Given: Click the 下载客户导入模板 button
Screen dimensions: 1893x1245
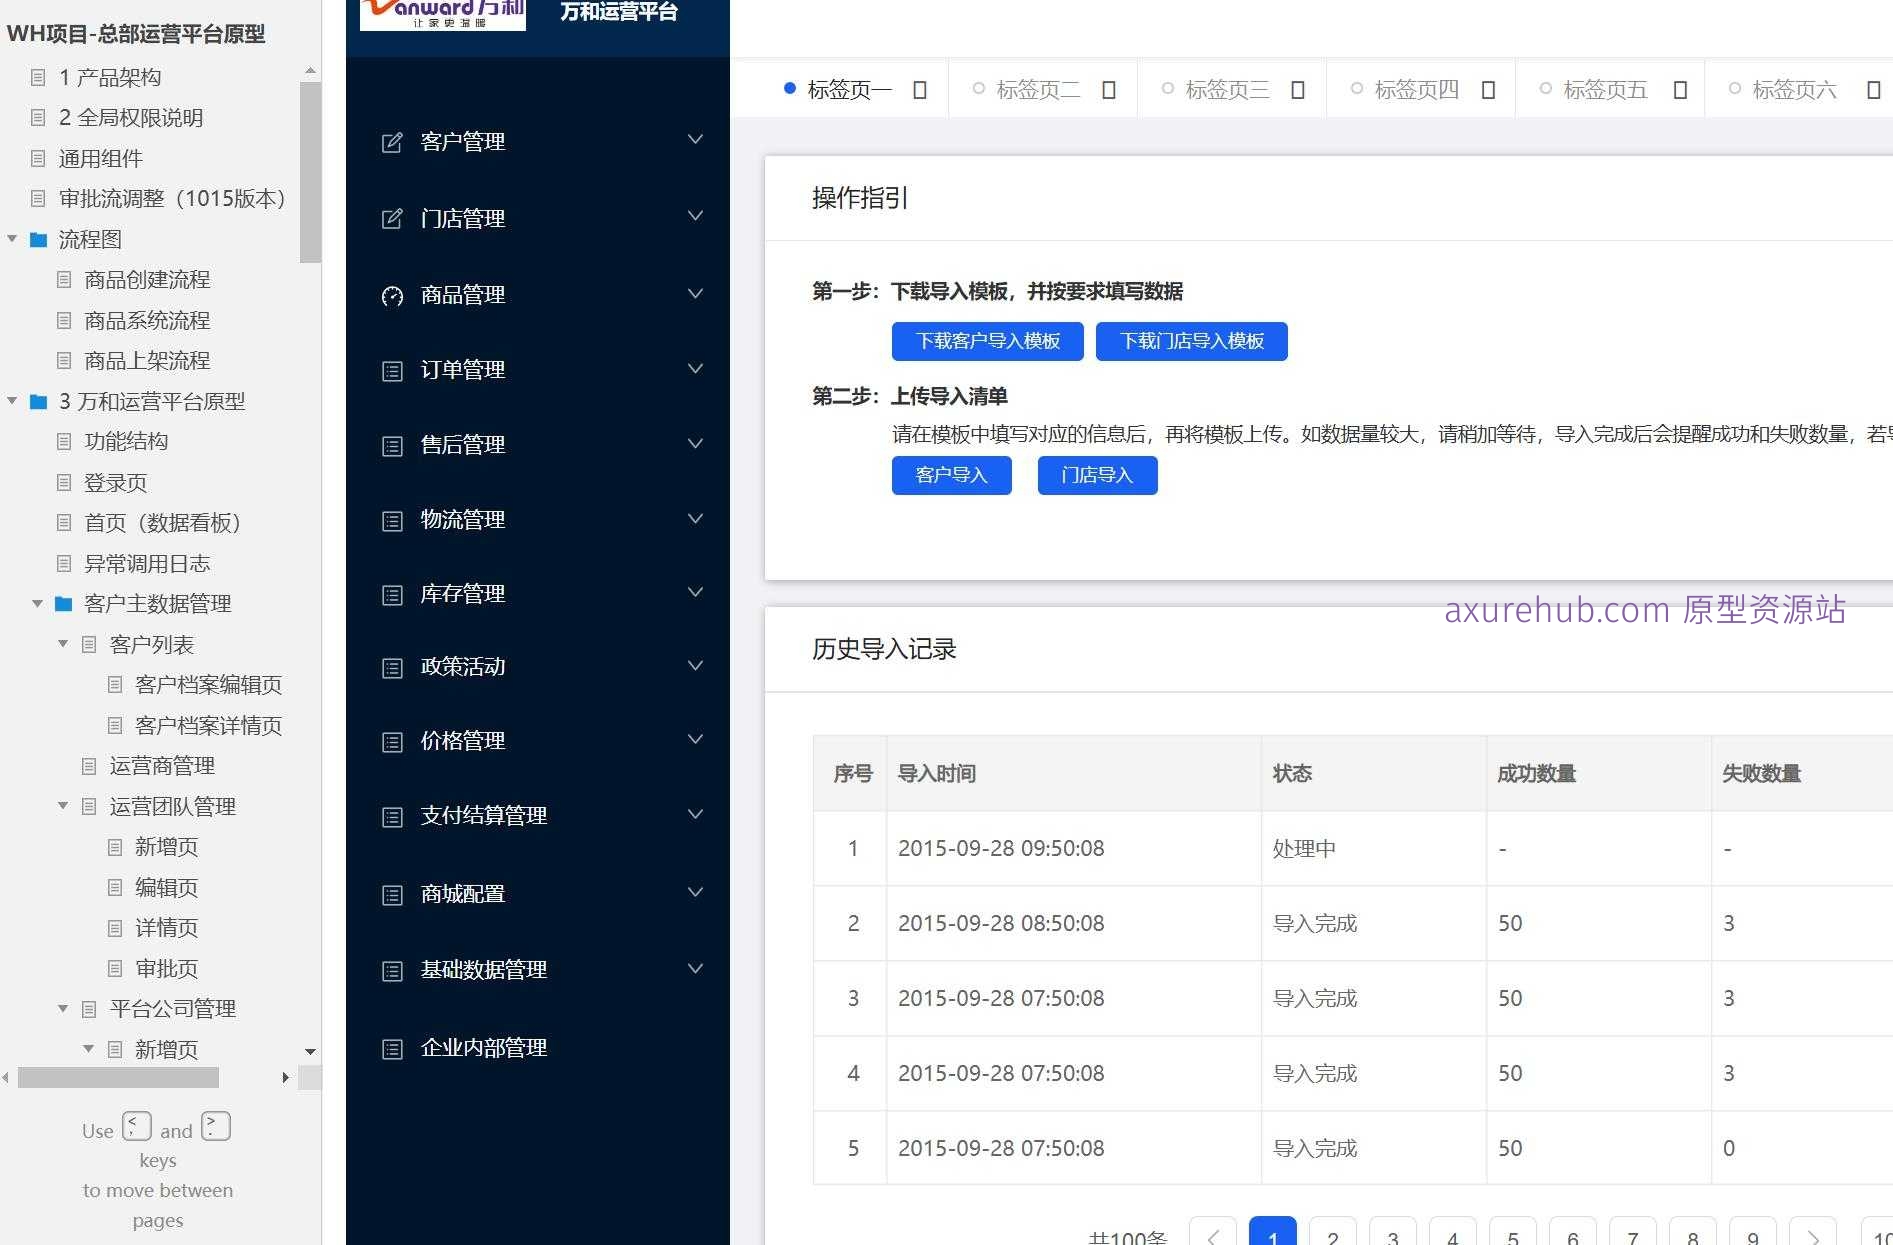Looking at the screenshot, I should coord(987,341).
